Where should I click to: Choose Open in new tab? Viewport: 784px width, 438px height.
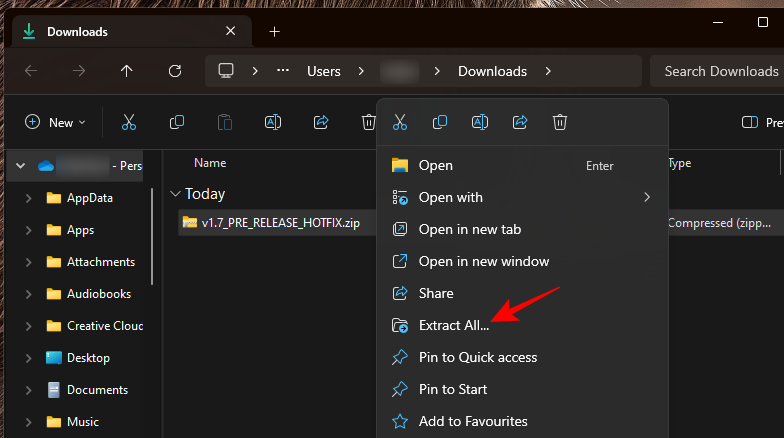470,229
